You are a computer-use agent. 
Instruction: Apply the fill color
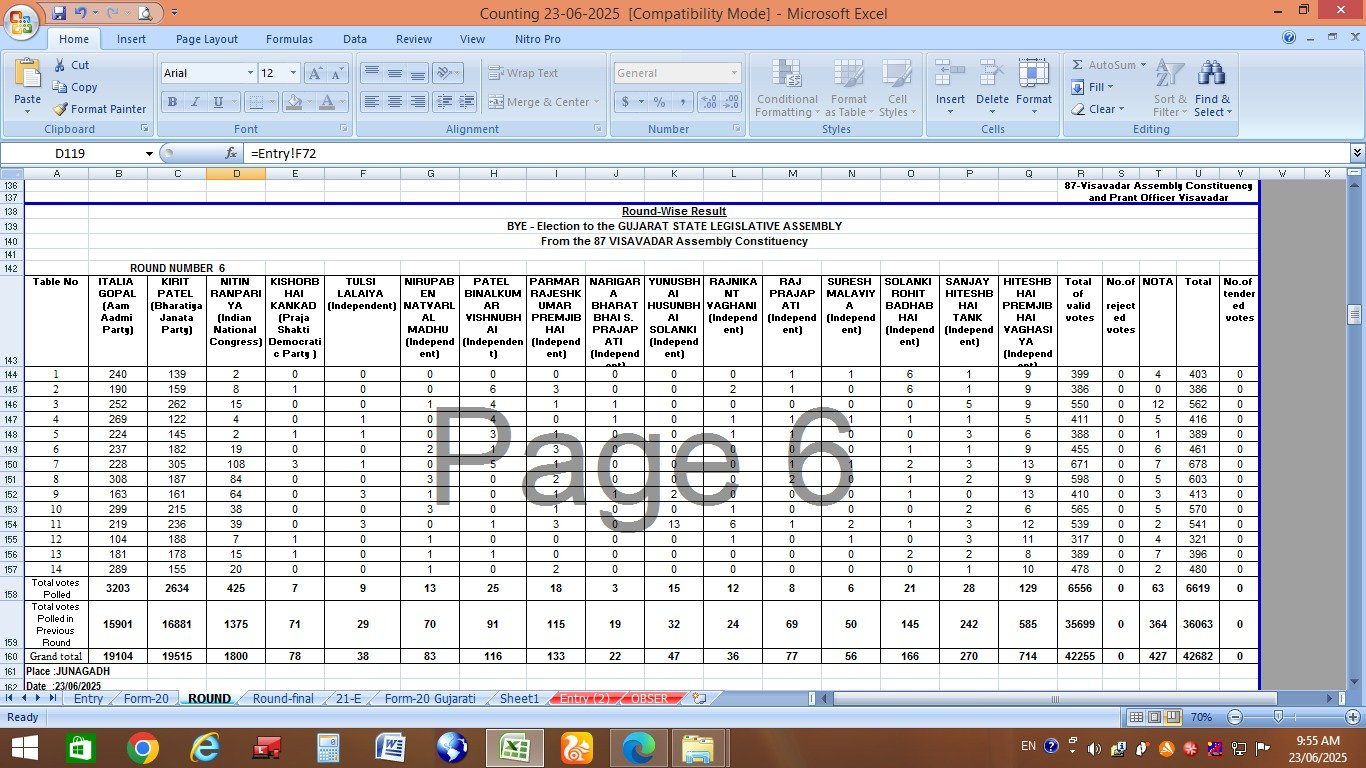click(x=293, y=102)
